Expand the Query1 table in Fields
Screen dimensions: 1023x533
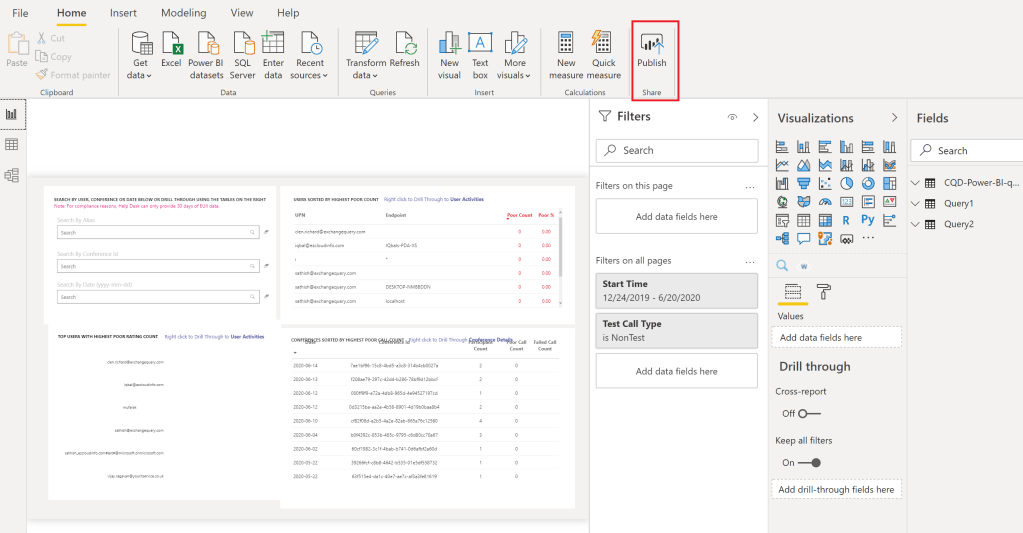[917, 203]
